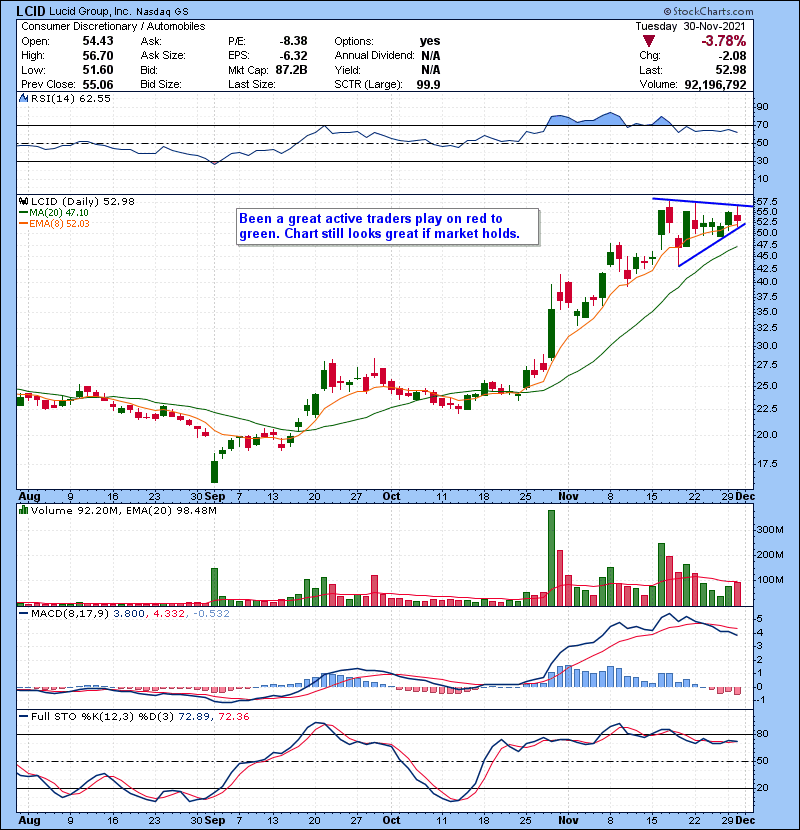Click the MA(20) 47.10 legend label

59,212
